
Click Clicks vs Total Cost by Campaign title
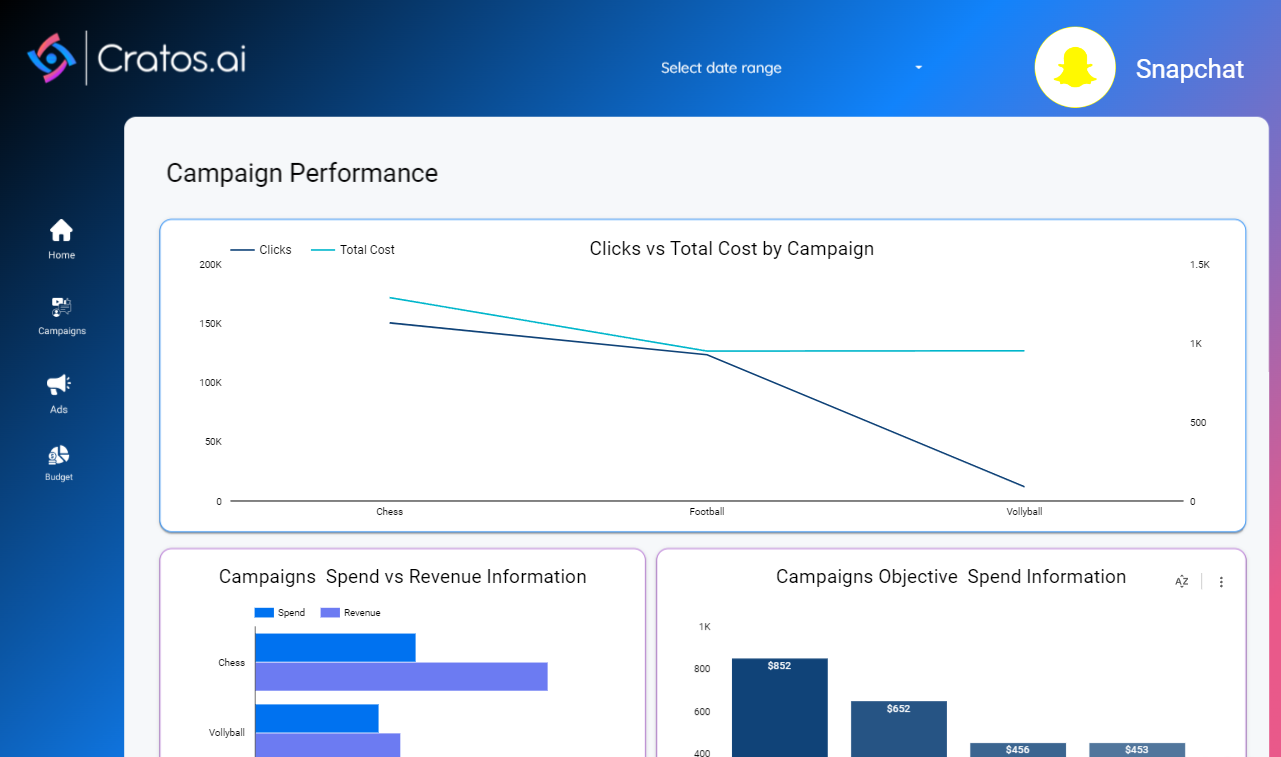click(x=732, y=249)
